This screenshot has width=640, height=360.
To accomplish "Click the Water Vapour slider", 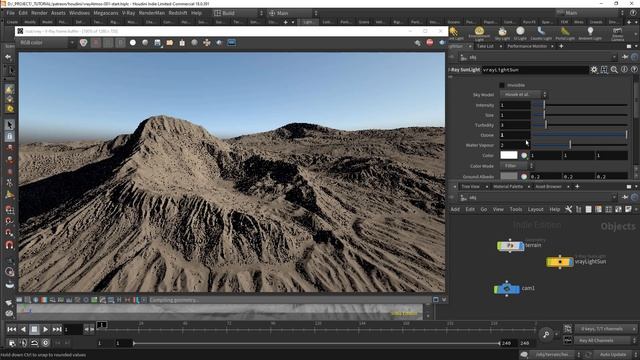I will tap(580, 145).
